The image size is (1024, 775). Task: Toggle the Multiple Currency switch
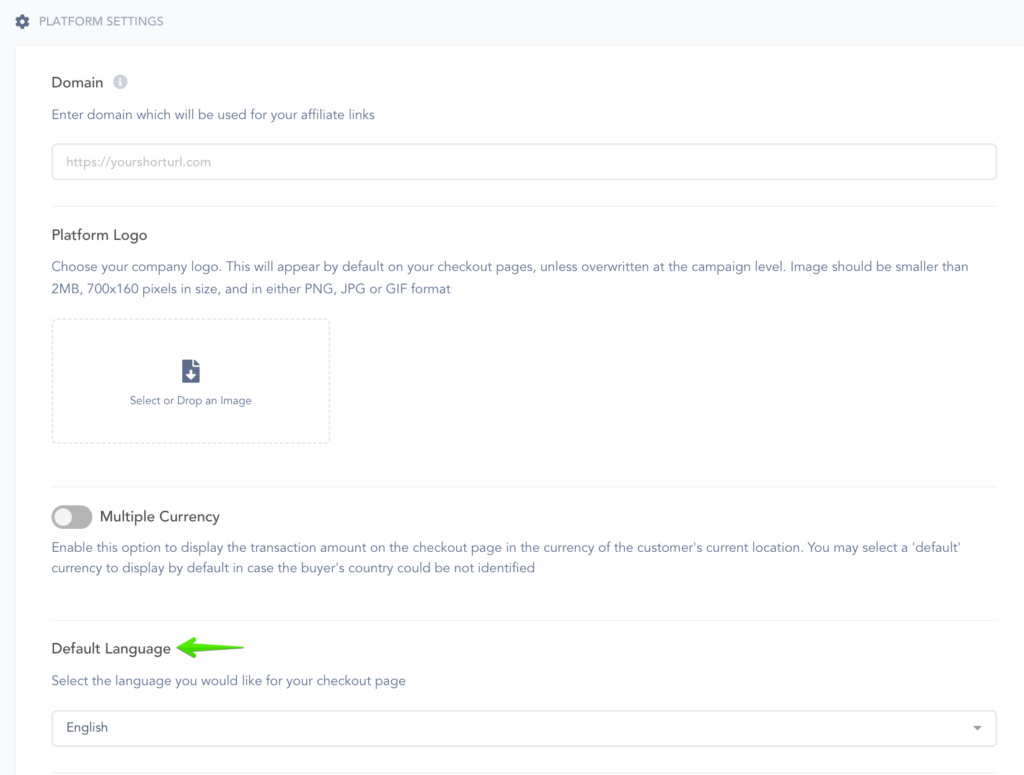(x=72, y=517)
